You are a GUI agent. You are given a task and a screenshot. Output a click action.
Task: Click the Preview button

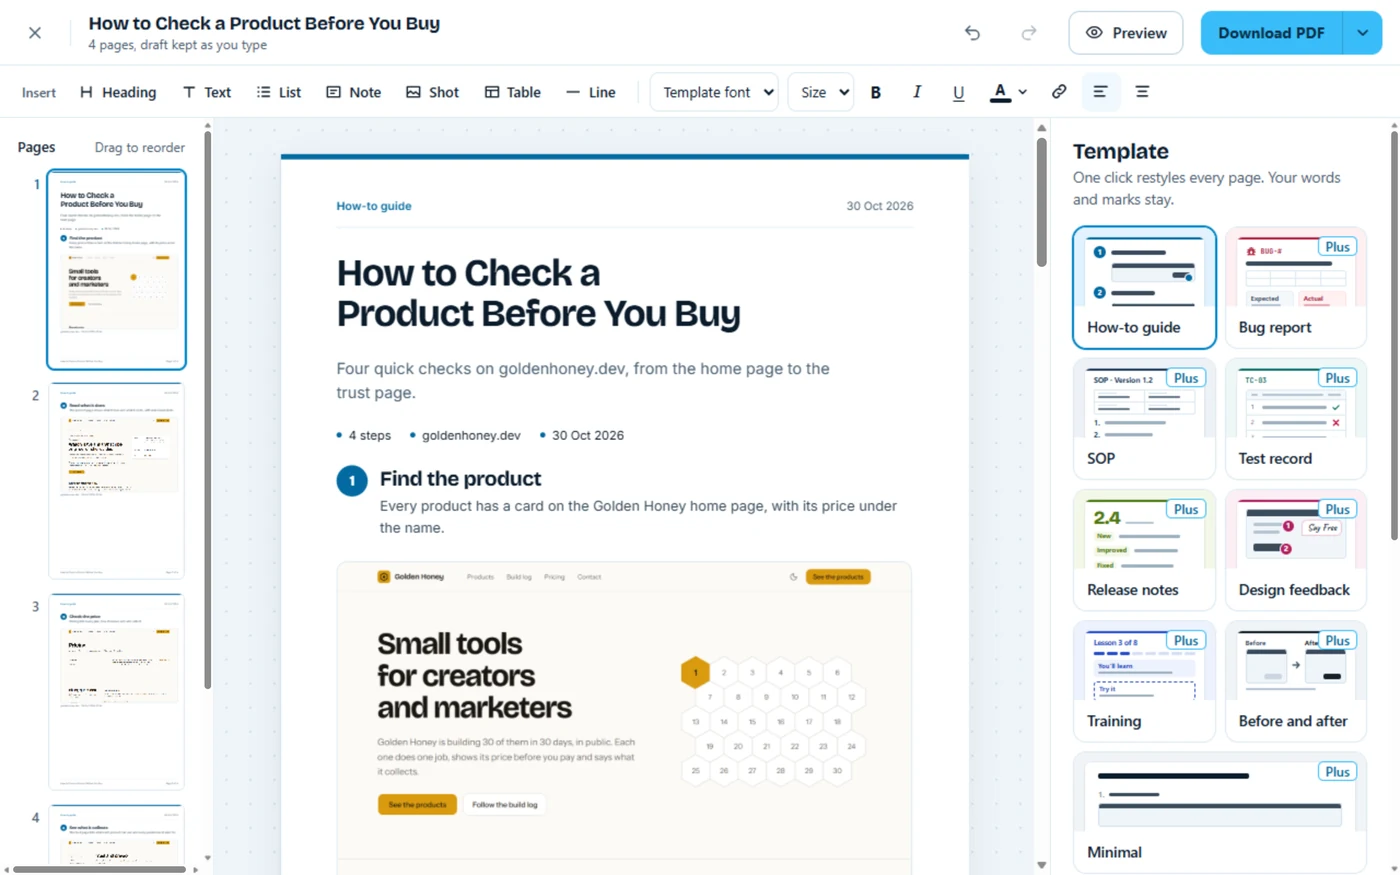(x=1126, y=33)
